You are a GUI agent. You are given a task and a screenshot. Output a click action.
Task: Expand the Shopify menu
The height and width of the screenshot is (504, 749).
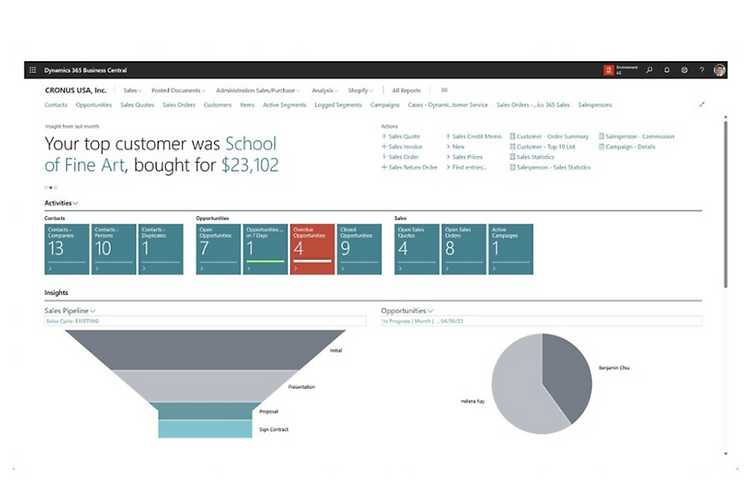point(360,90)
